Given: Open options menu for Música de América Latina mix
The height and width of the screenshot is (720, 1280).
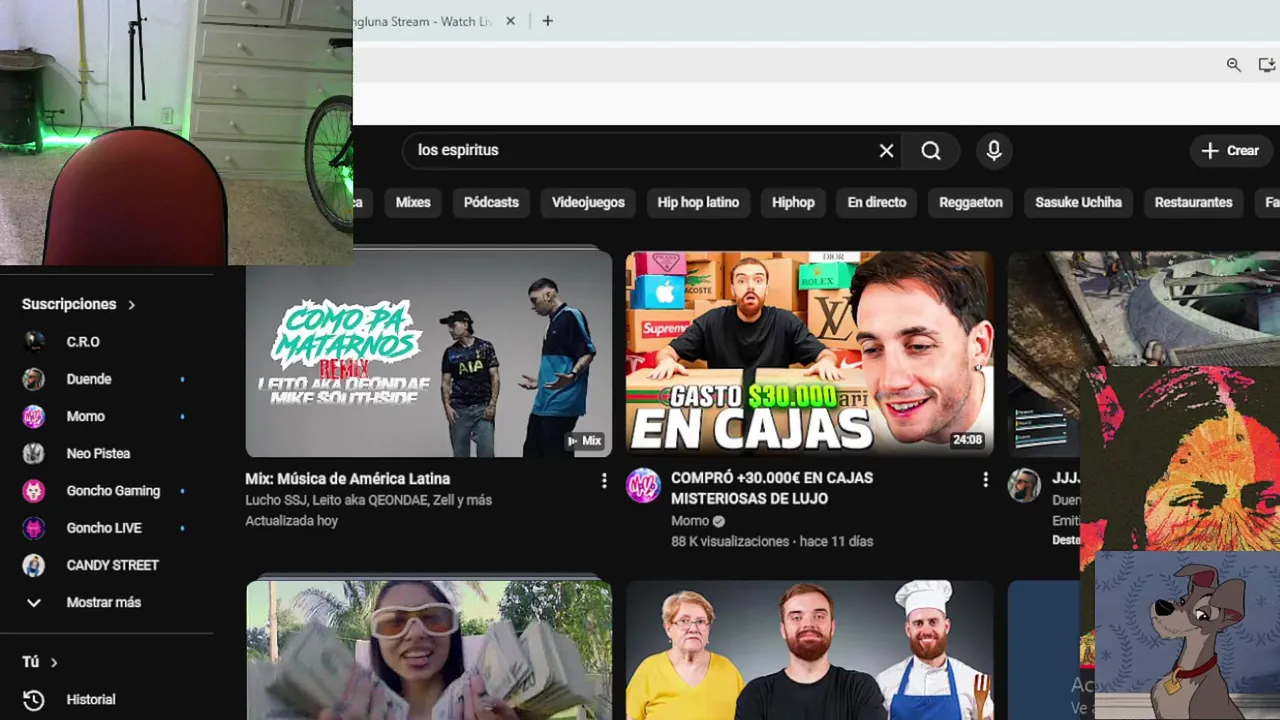Looking at the screenshot, I should coord(604,481).
